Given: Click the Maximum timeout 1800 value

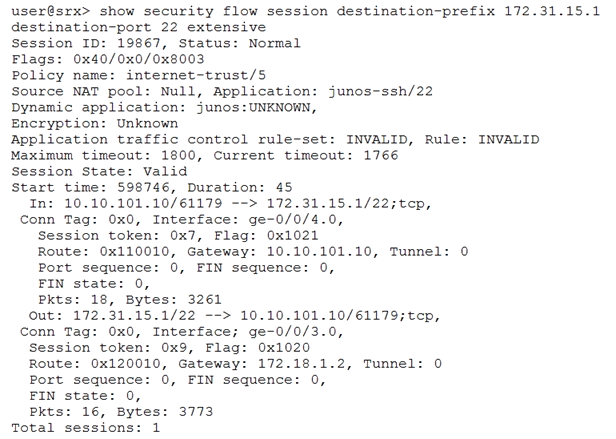Looking at the screenshot, I should tap(178, 155).
